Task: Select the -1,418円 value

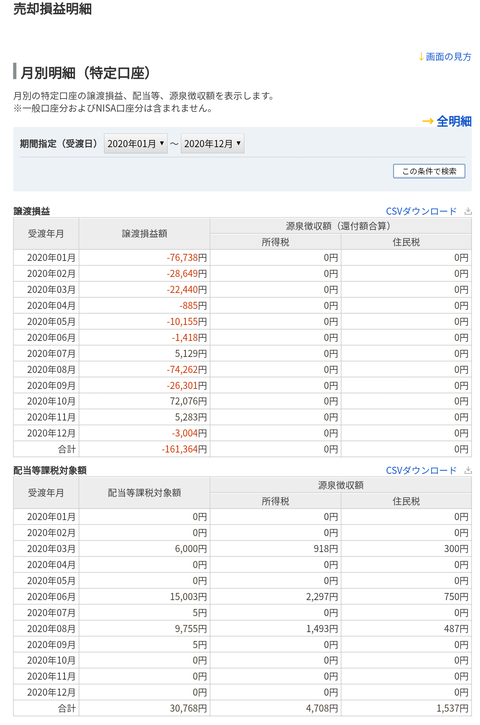Action: 189,338
